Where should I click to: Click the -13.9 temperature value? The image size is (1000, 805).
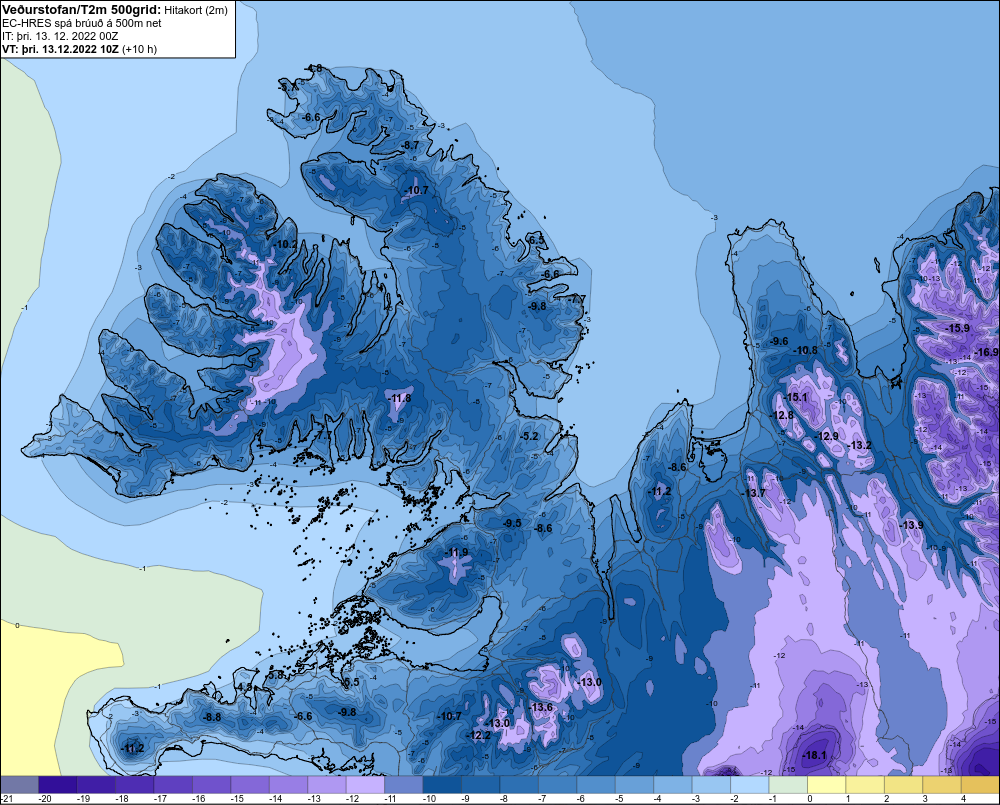pos(911,524)
